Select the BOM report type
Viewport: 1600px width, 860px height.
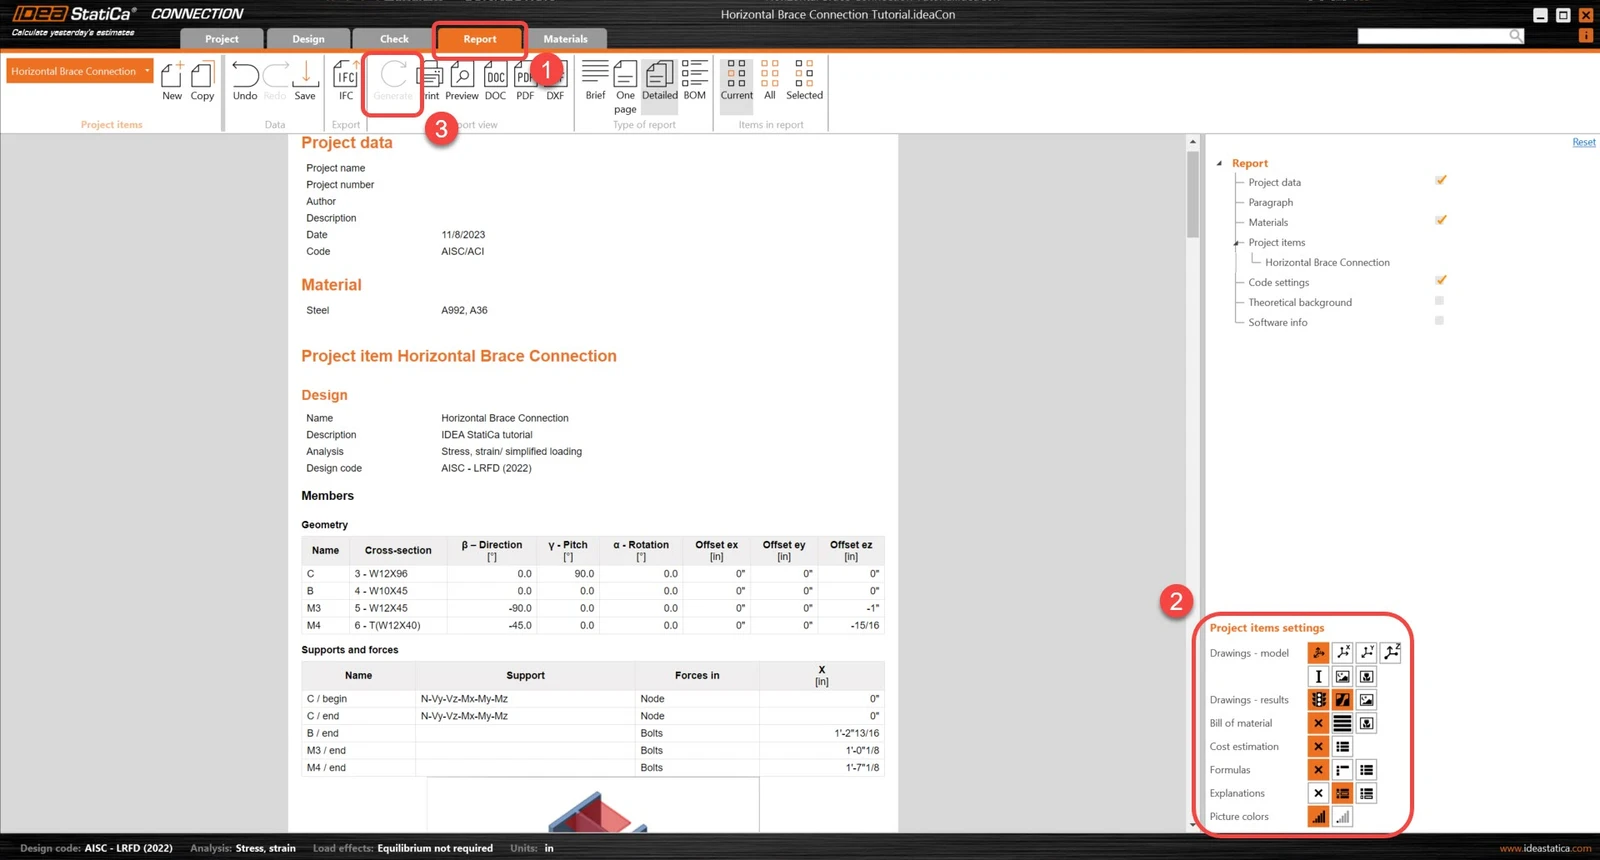(694, 80)
